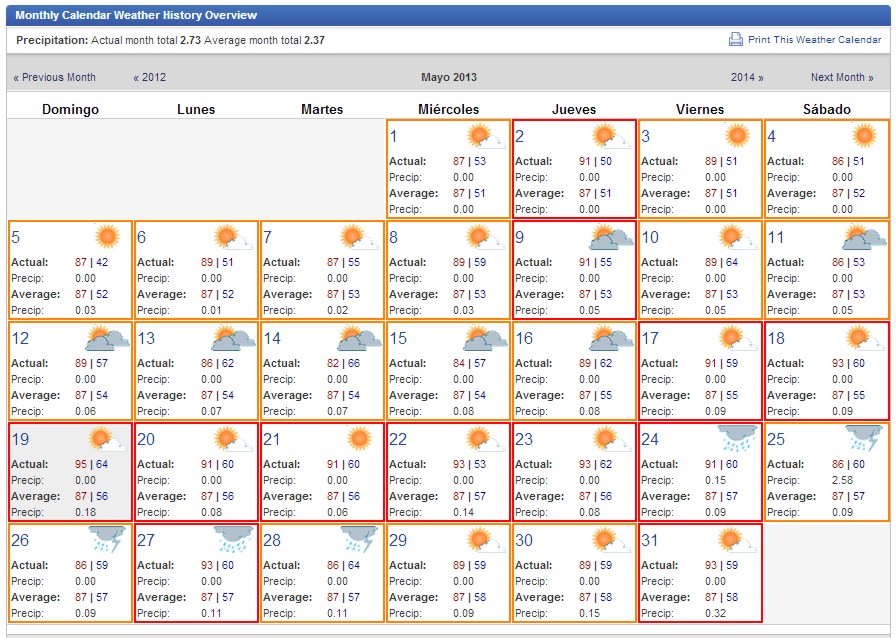Click the actual month total 2.73 value
The height and width of the screenshot is (638, 896).
click(x=190, y=41)
